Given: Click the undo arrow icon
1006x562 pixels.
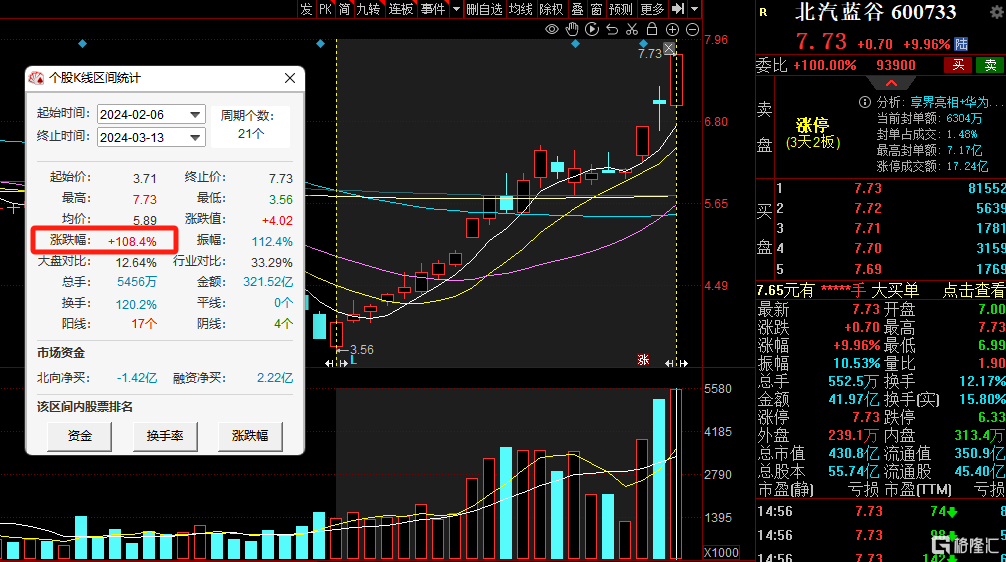Looking at the screenshot, I should (612, 30).
